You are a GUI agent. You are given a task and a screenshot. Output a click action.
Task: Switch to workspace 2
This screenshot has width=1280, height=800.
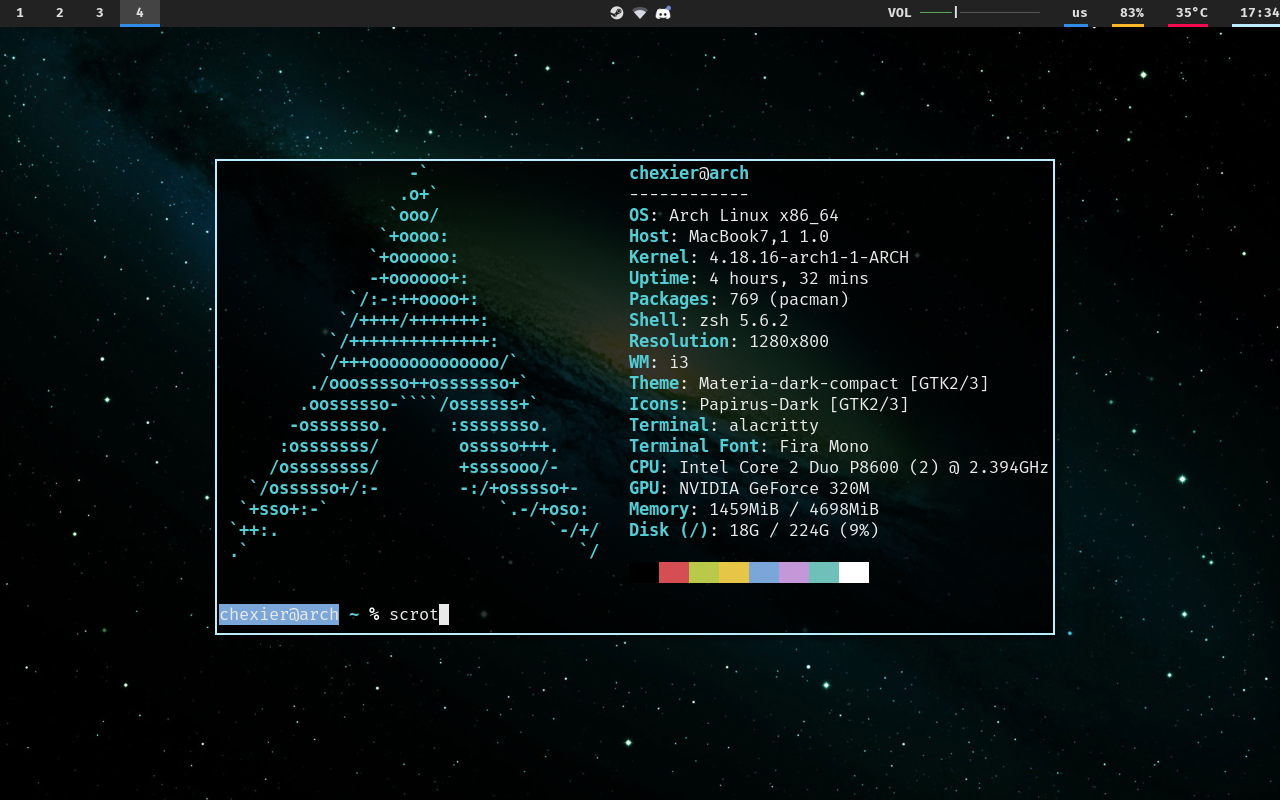click(60, 13)
